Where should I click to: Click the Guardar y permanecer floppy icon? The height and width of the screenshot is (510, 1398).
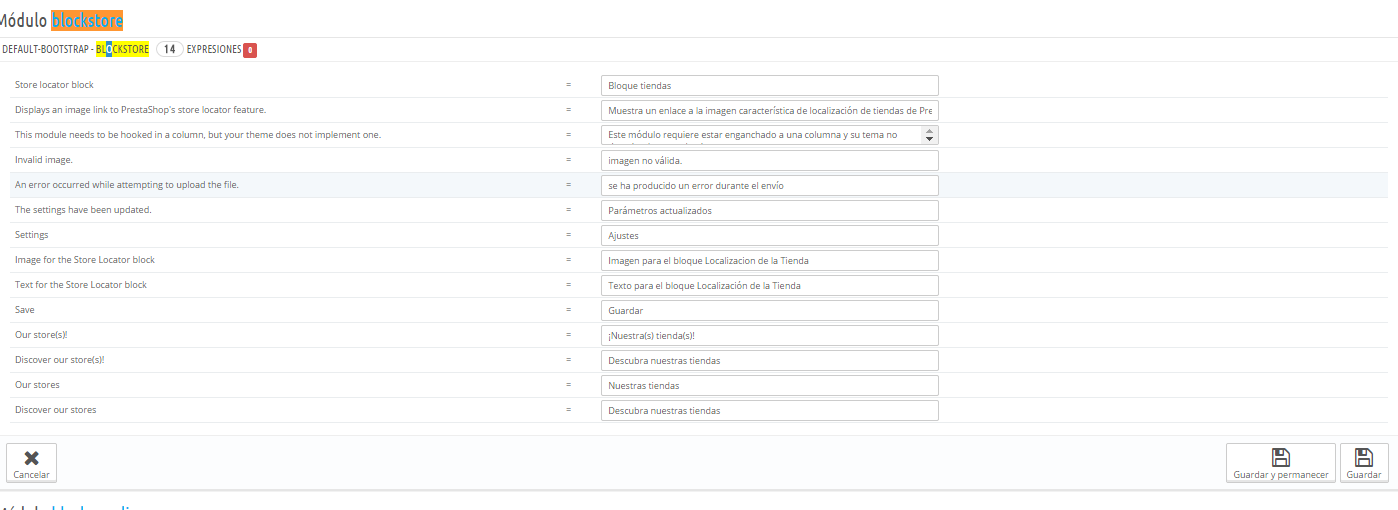(1280, 457)
